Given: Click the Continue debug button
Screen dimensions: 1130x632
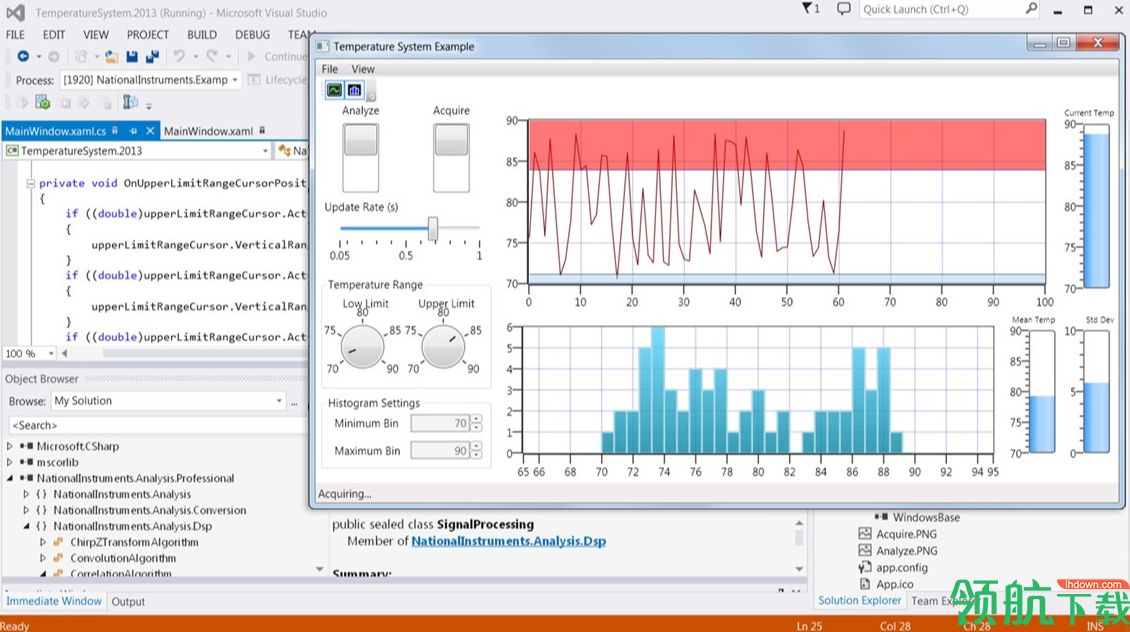Looking at the screenshot, I should click(277, 56).
